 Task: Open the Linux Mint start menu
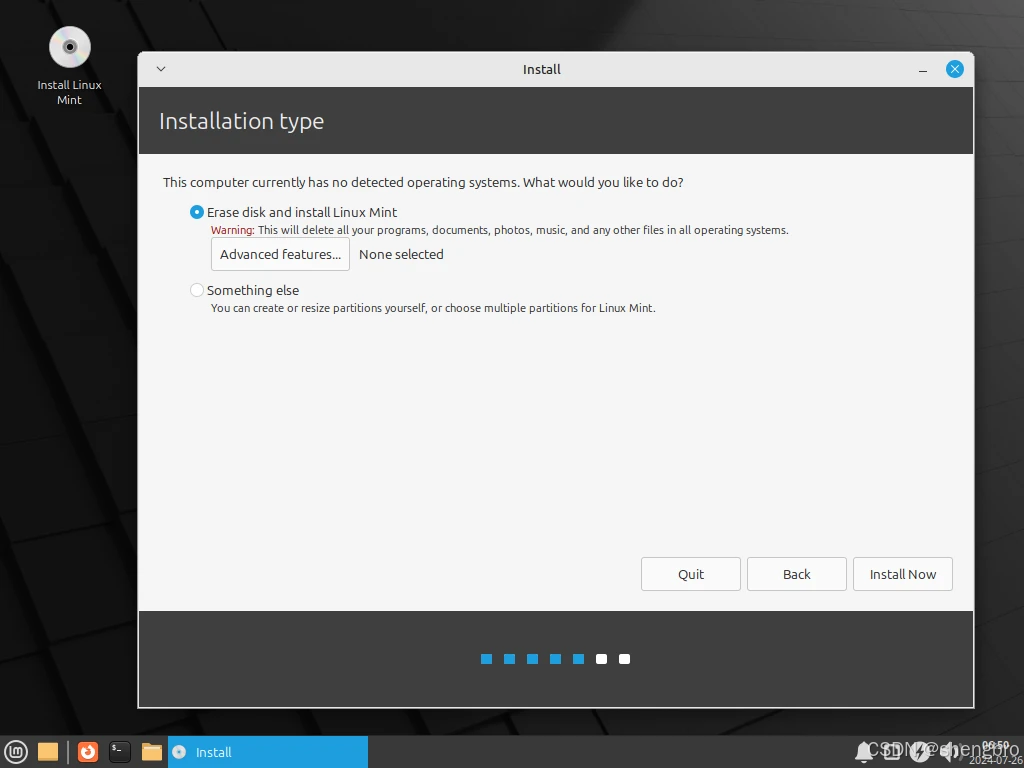tap(16, 752)
